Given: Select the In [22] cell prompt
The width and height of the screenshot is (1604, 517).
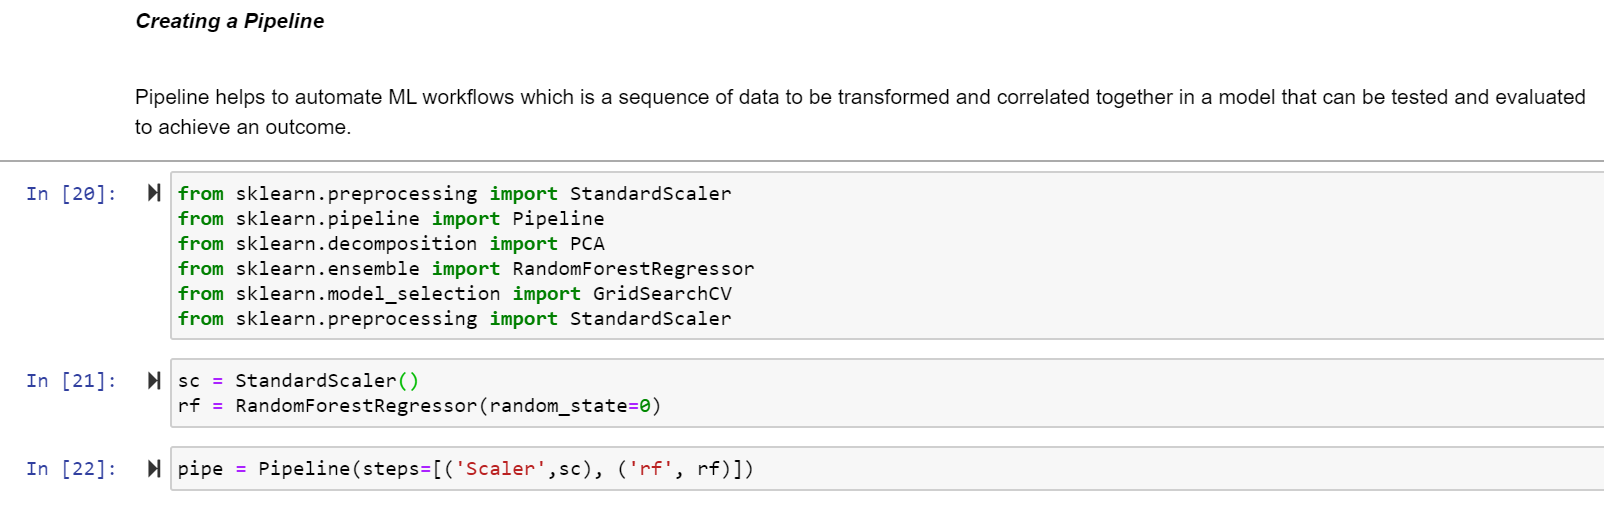Looking at the screenshot, I should pos(71,469).
